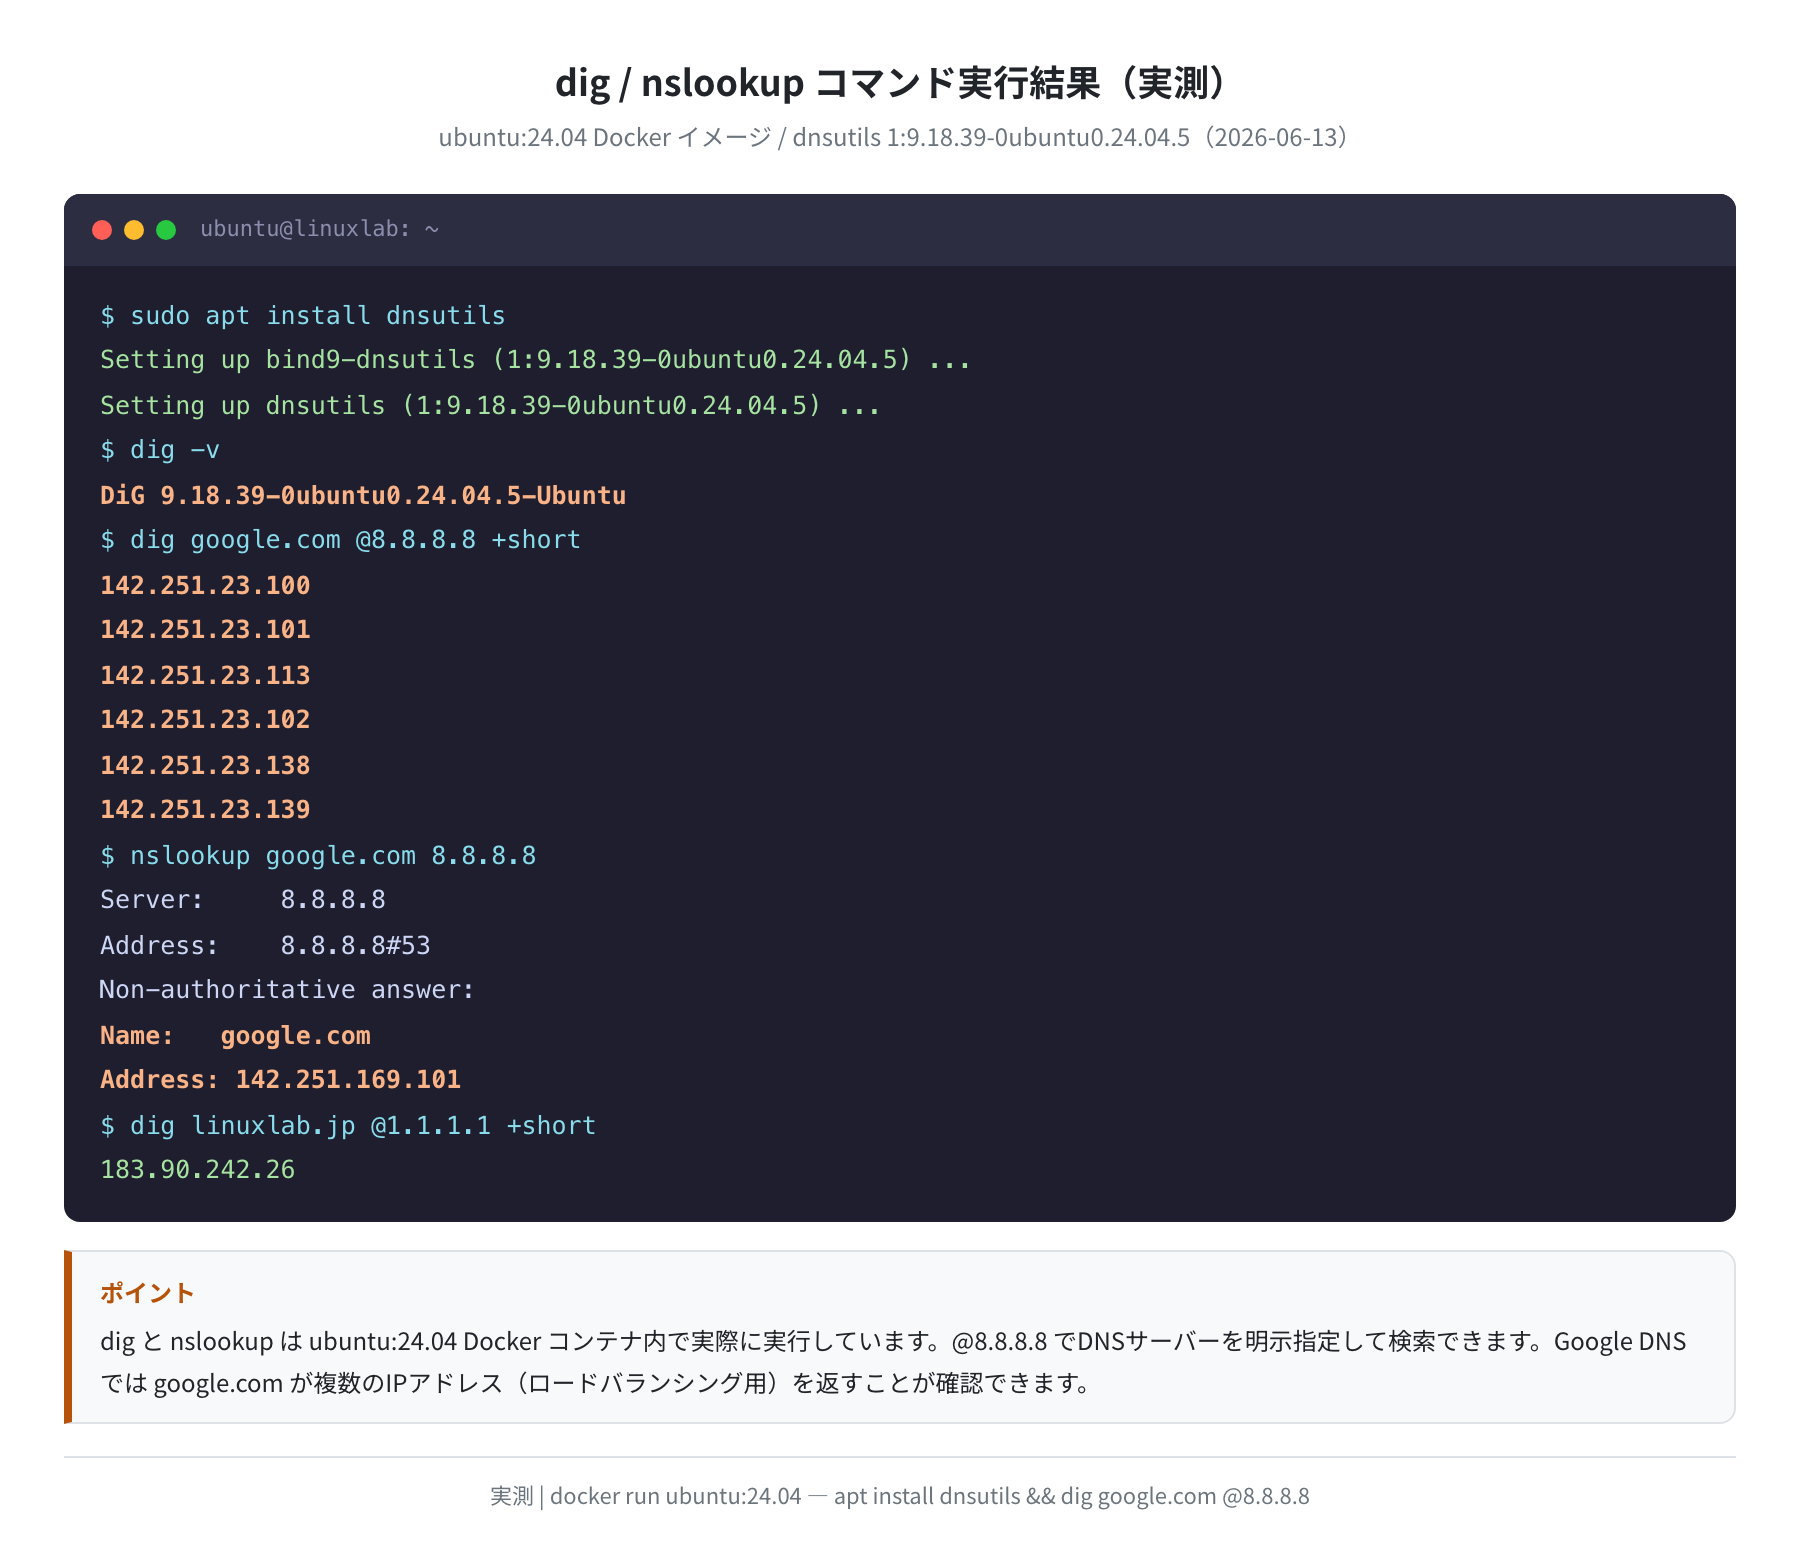Click IP address 142.251.23.139
This screenshot has height=1552, width=1800.
pyautogui.click(x=205, y=810)
